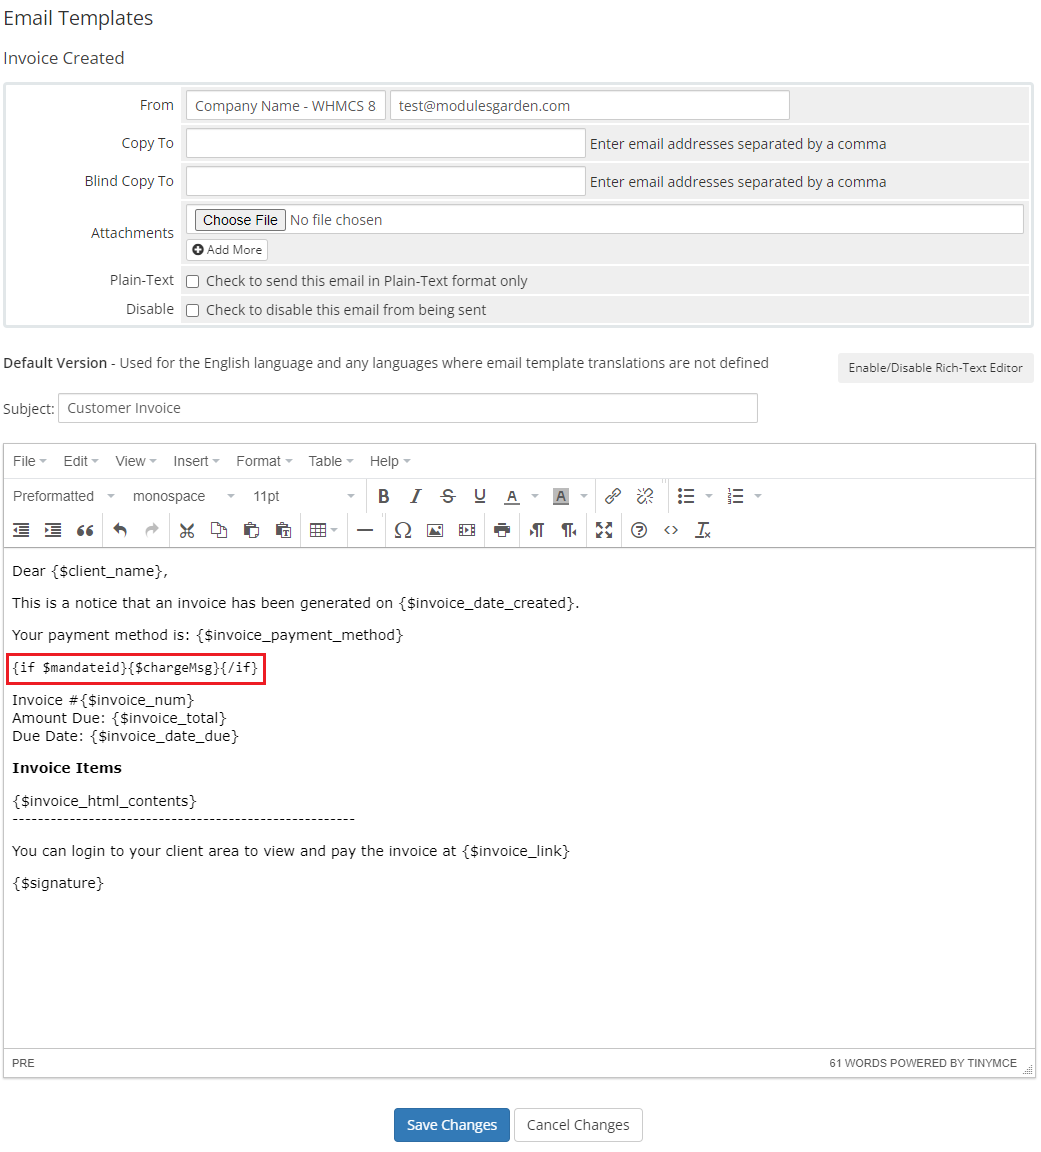This screenshot has height=1152, width=1041.
Task: Redo the last undone edit
Action: click(152, 530)
